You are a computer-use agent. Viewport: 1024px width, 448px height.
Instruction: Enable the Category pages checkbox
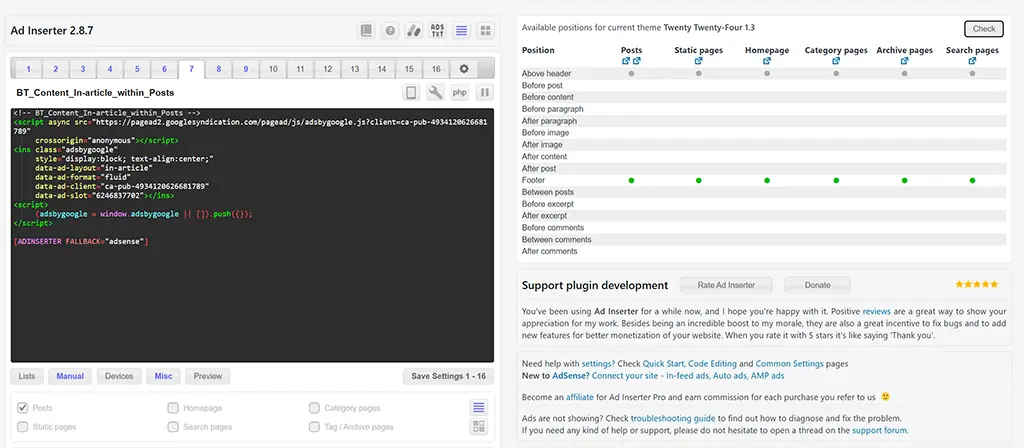point(315,408)
